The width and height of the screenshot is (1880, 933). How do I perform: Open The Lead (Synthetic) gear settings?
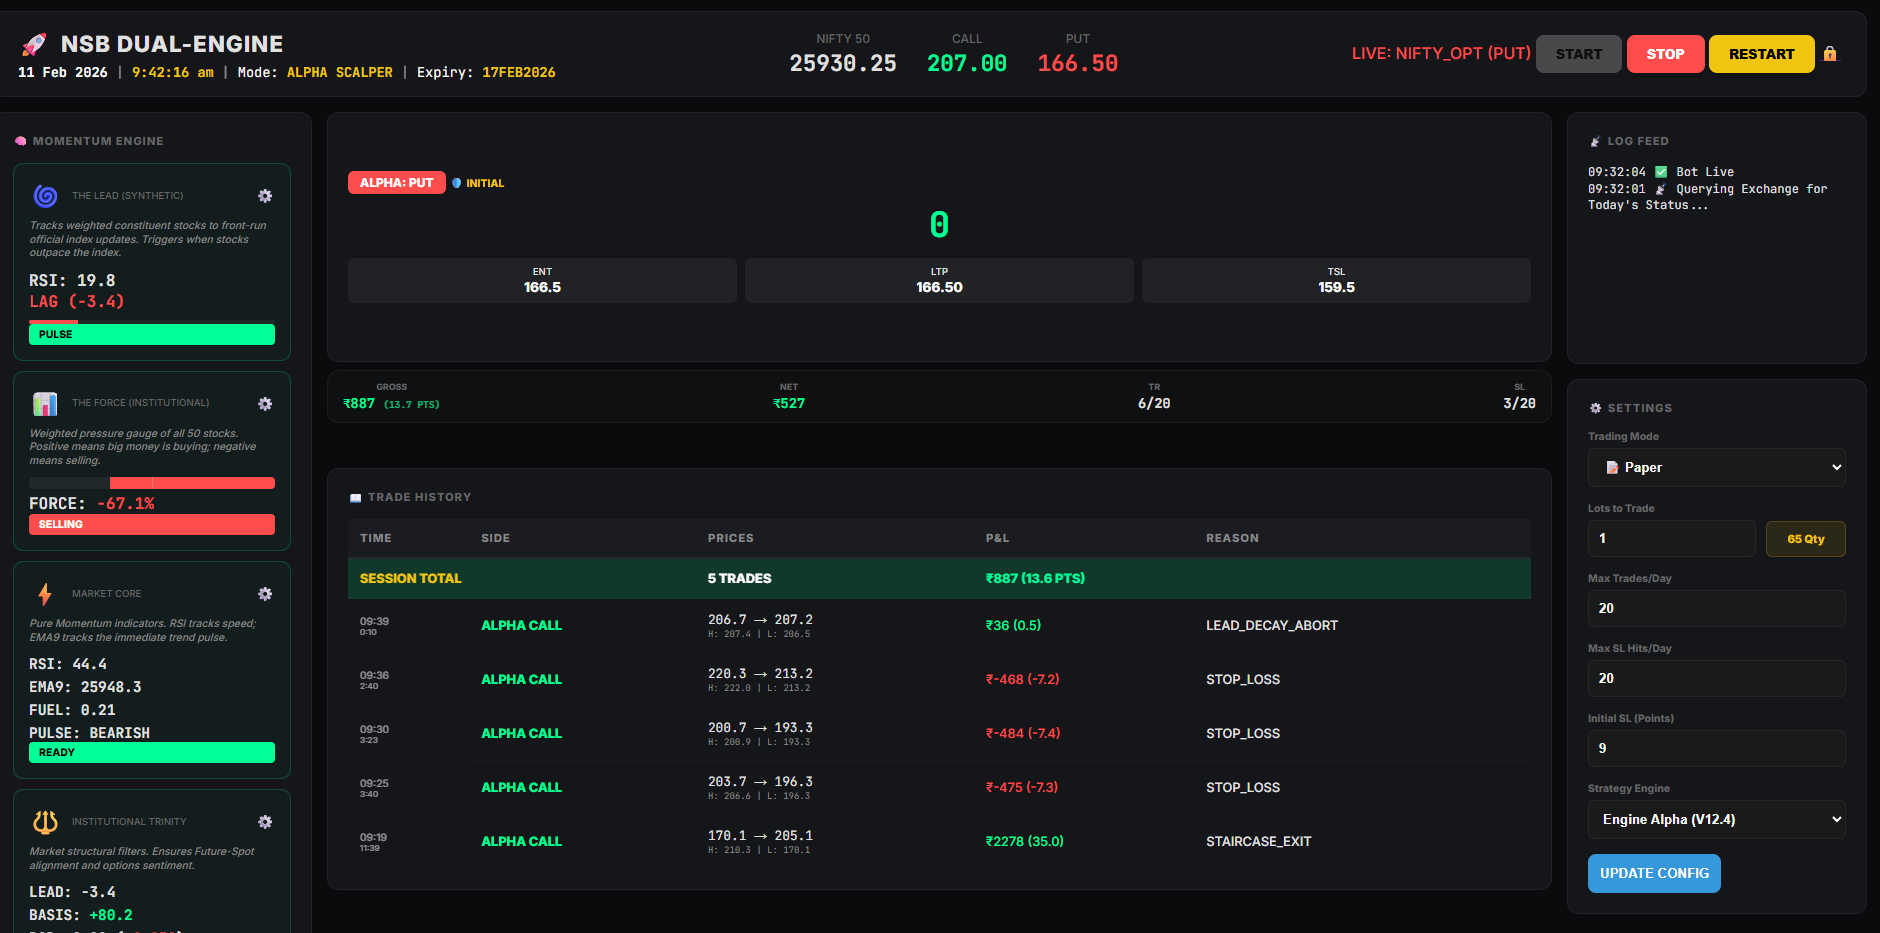pyautogui.click(x=265, y=196)
